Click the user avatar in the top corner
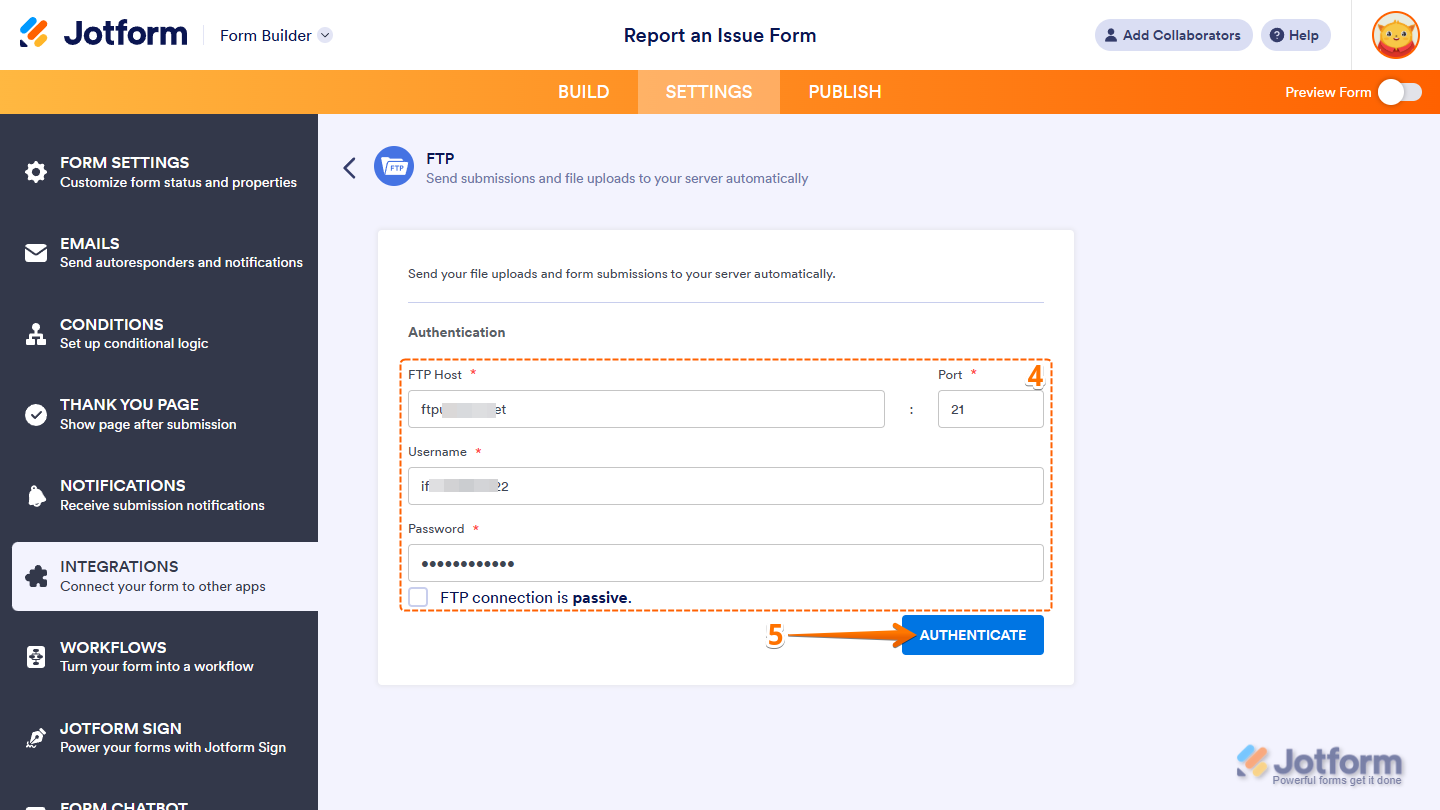The image size is (1440, 810). [1395, 35]
